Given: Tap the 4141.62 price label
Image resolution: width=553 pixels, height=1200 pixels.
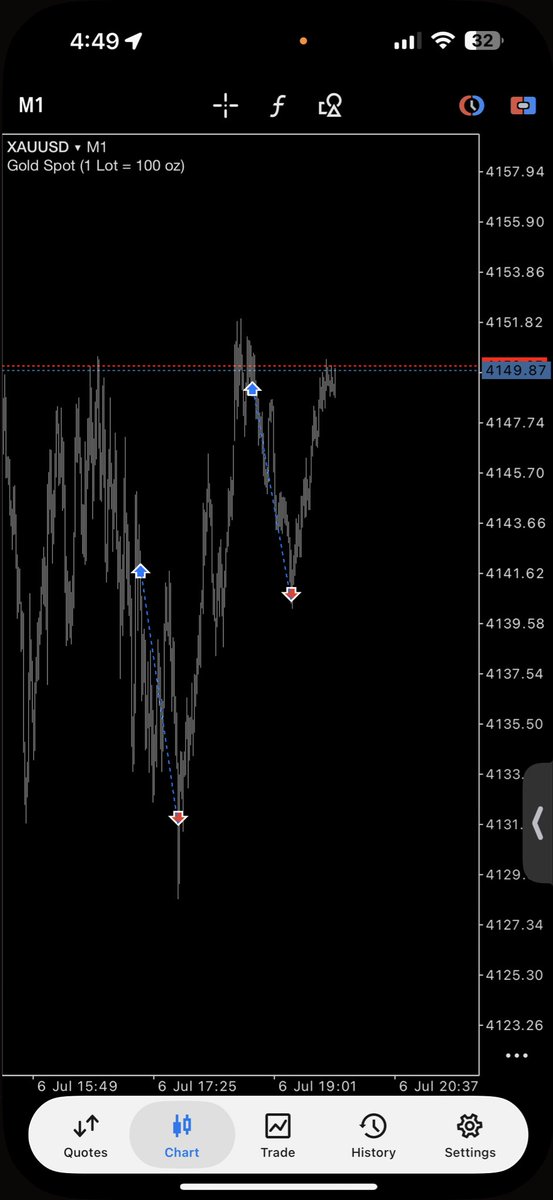Looking at the screenshot, I should 514,573.
